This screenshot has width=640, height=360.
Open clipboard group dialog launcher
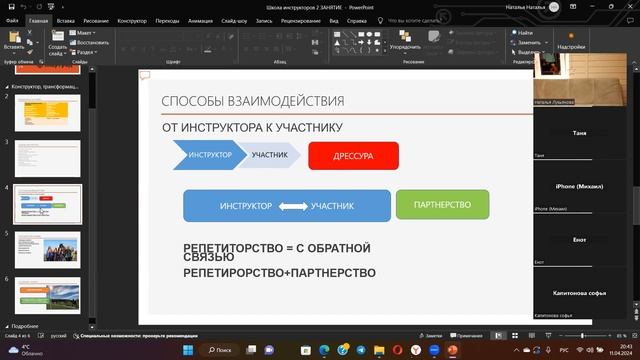click(41, 62)
